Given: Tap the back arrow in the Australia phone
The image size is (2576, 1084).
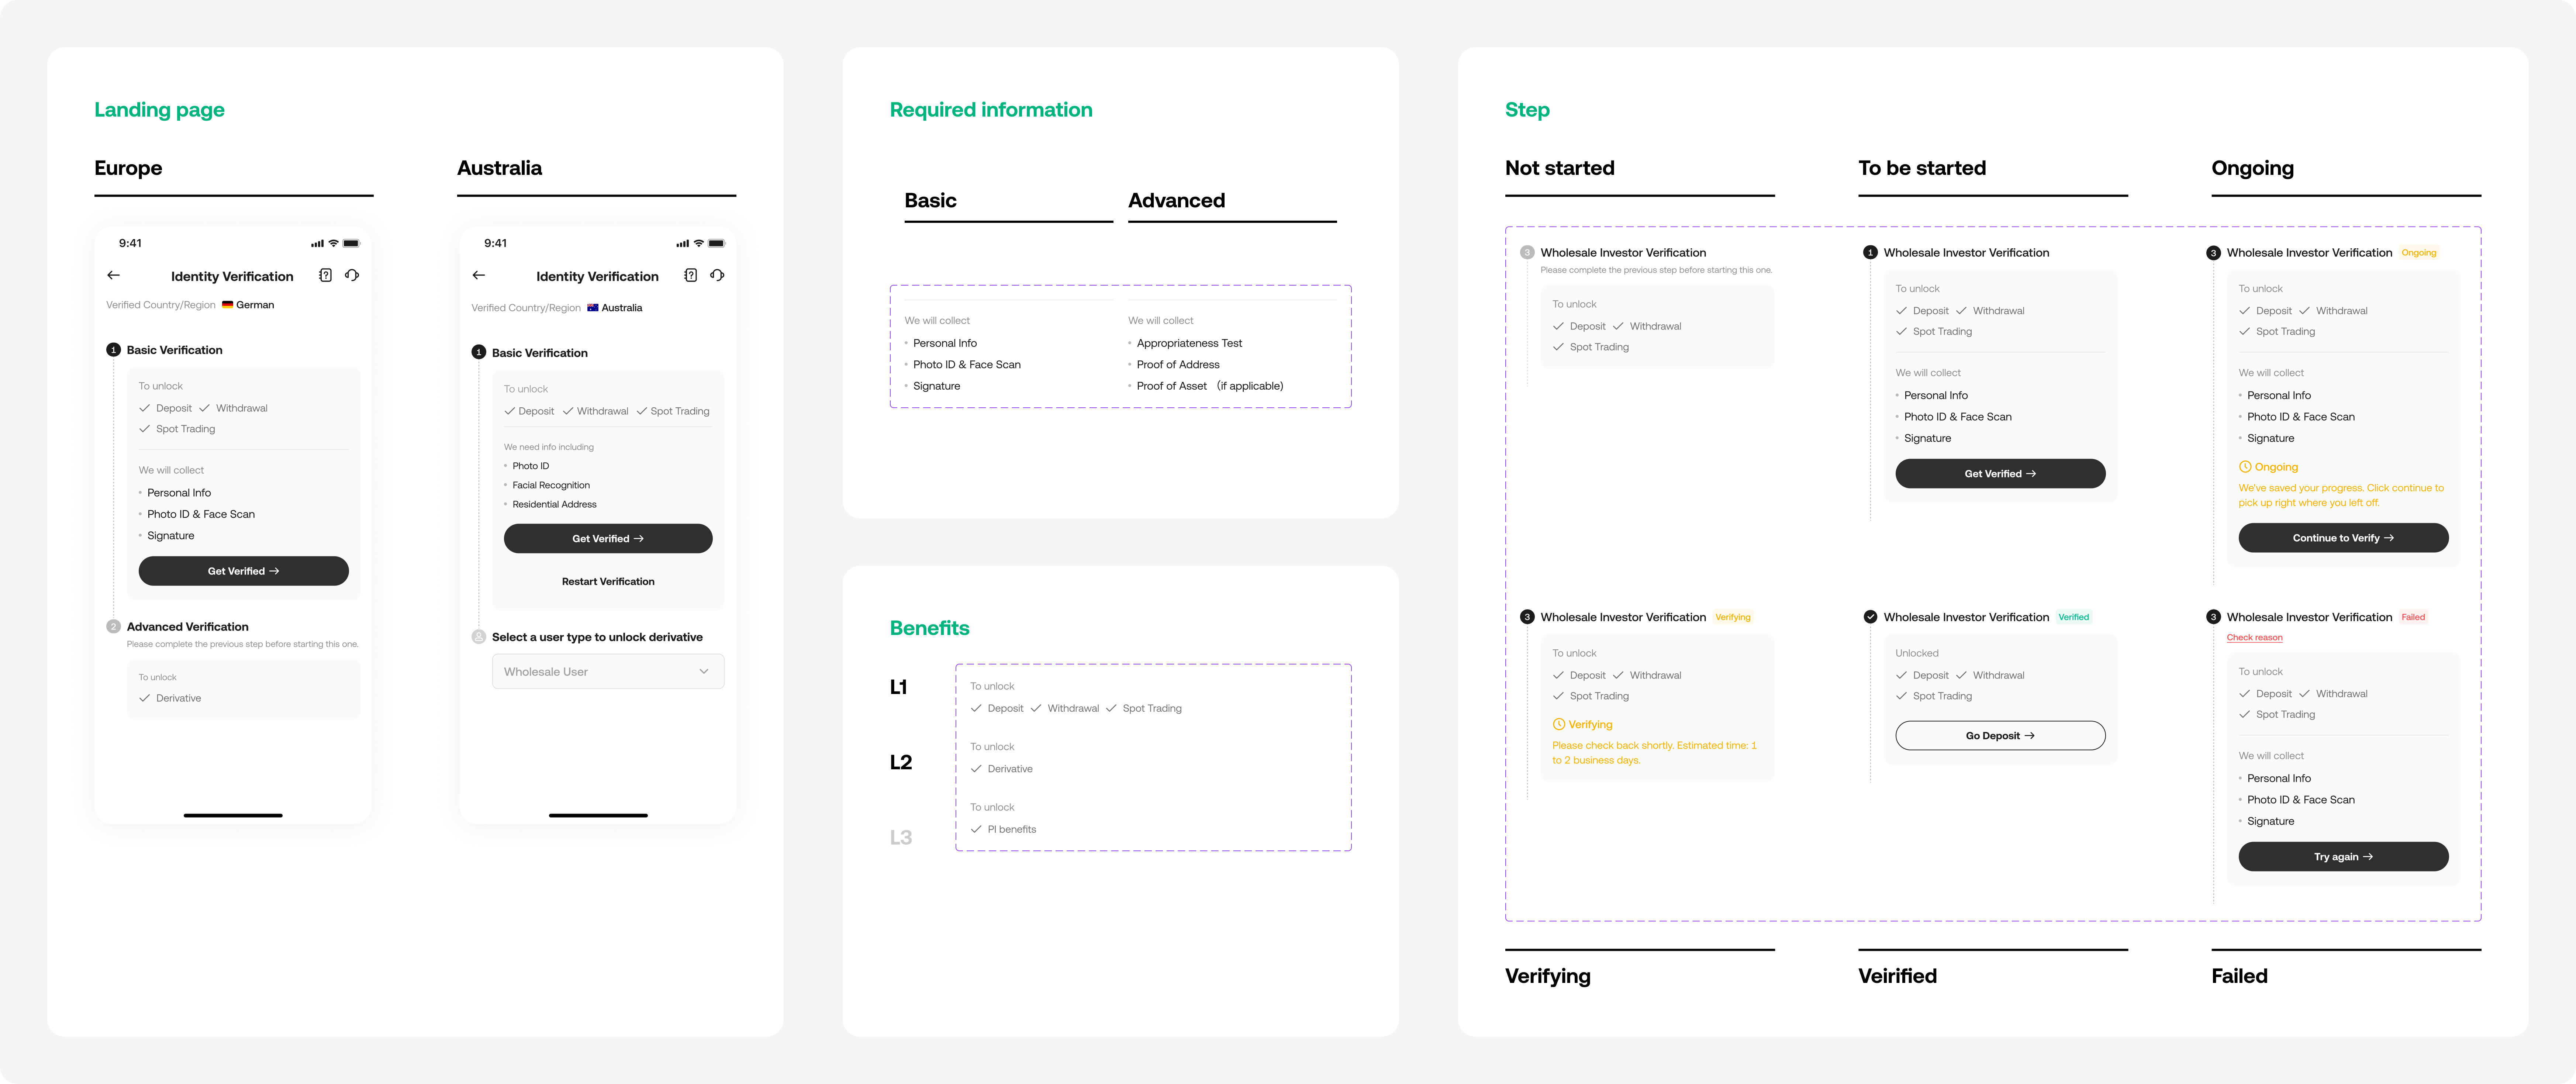Looking at the screenshot, I should pyautogui.click(x=478, y=275).
